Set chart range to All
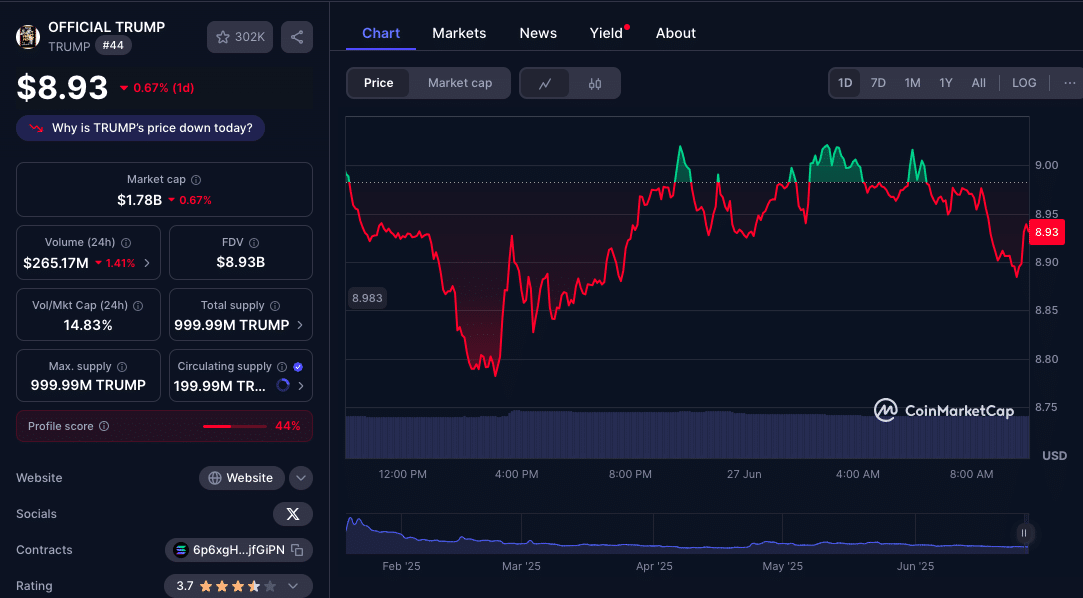The height and width of the screenshot is (598, 1083). click(x=979, y=83)
